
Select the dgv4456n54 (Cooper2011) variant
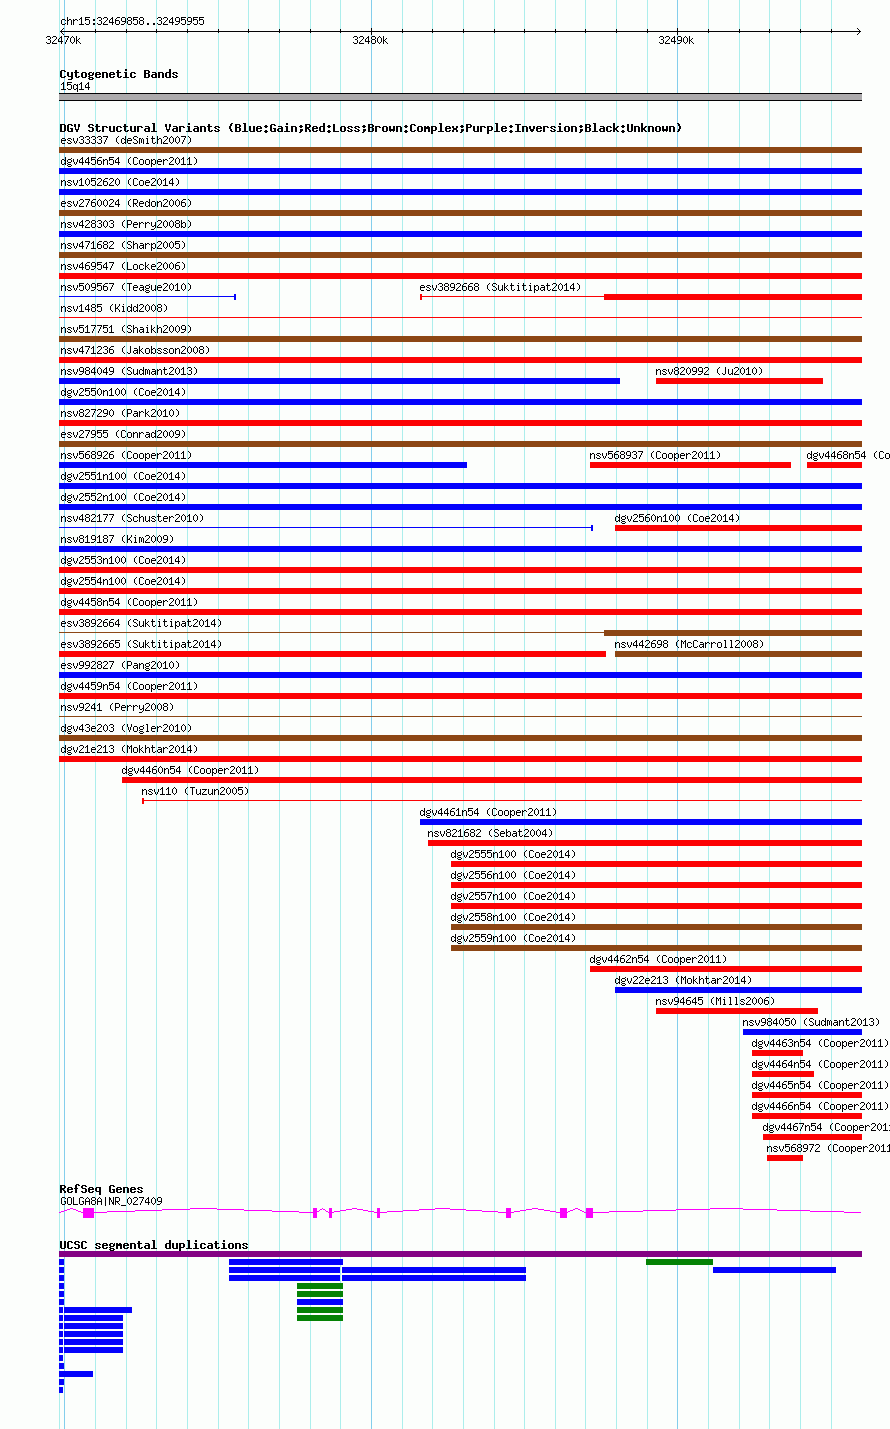click(460, 171)
